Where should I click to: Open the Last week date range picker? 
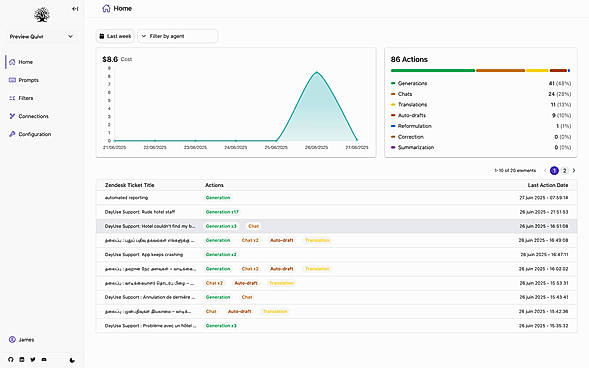coord(115,36)
